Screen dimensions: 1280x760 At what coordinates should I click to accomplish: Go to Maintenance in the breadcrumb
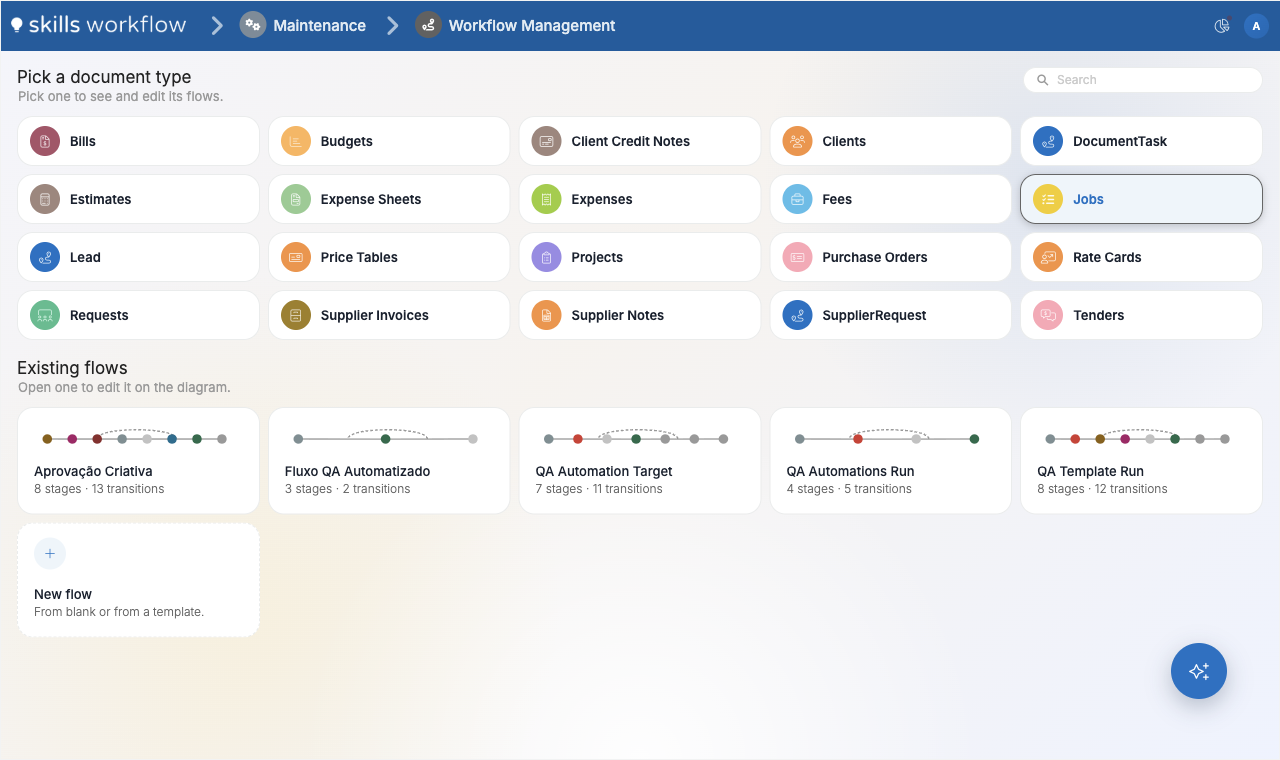(x=319, y=26)
